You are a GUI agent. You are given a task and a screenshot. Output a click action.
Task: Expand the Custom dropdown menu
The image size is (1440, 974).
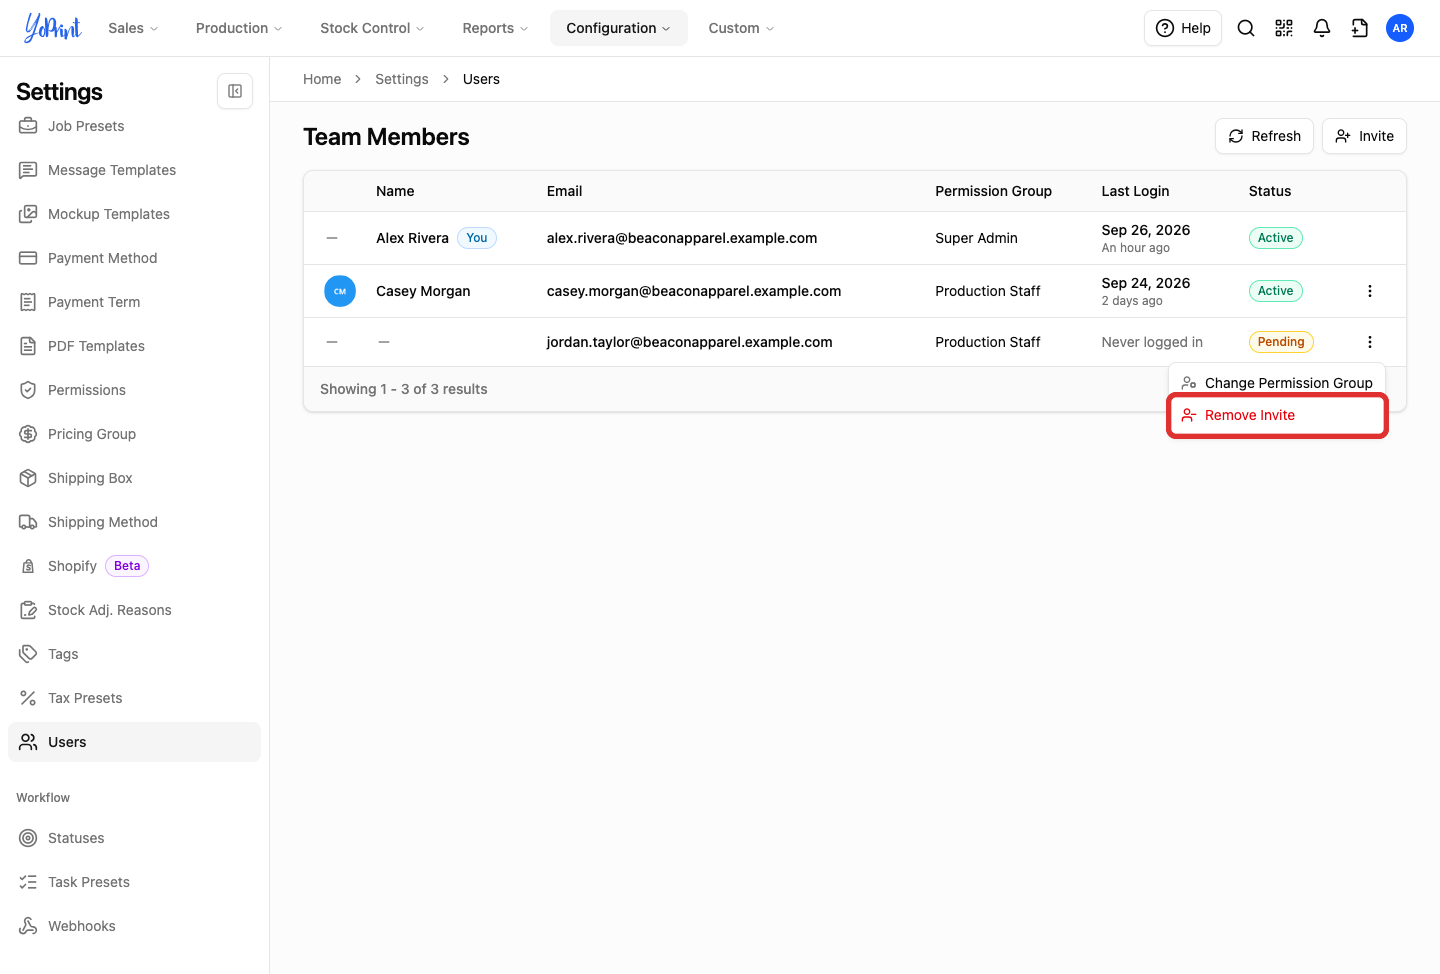pos(741,28)
